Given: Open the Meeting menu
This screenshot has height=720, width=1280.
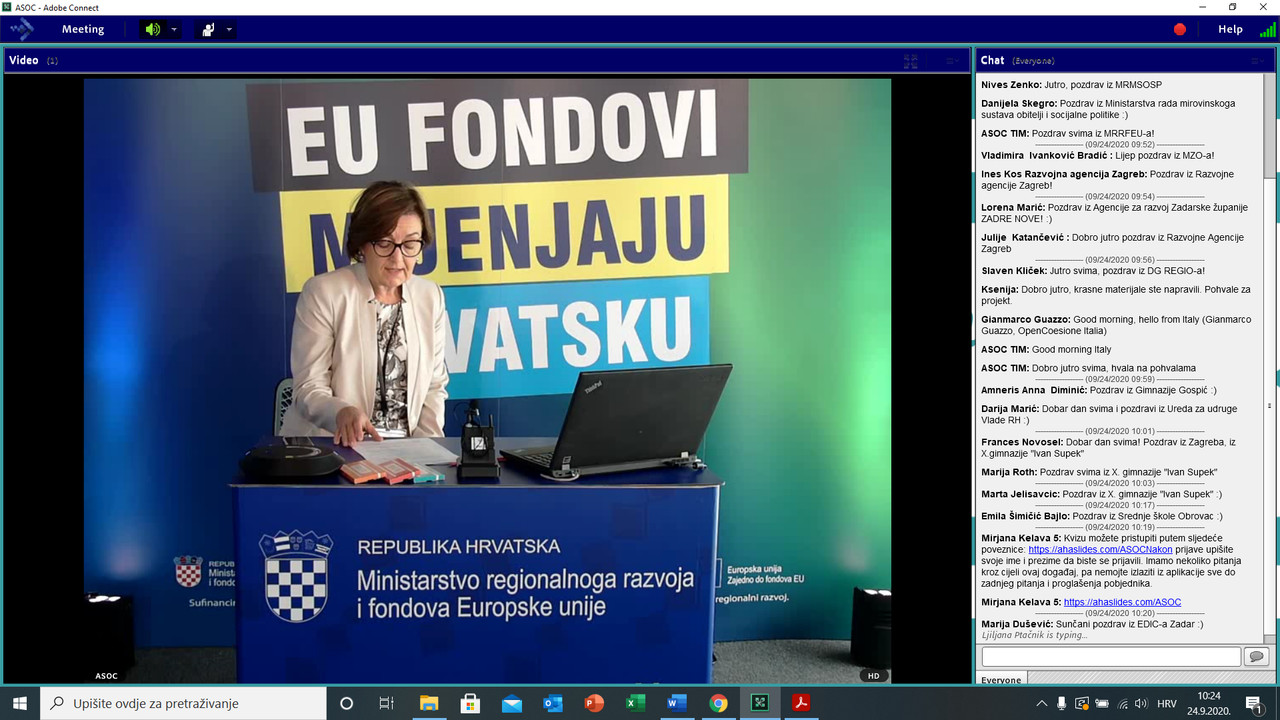Looking at the screenshot, I should tap(83, 29).
